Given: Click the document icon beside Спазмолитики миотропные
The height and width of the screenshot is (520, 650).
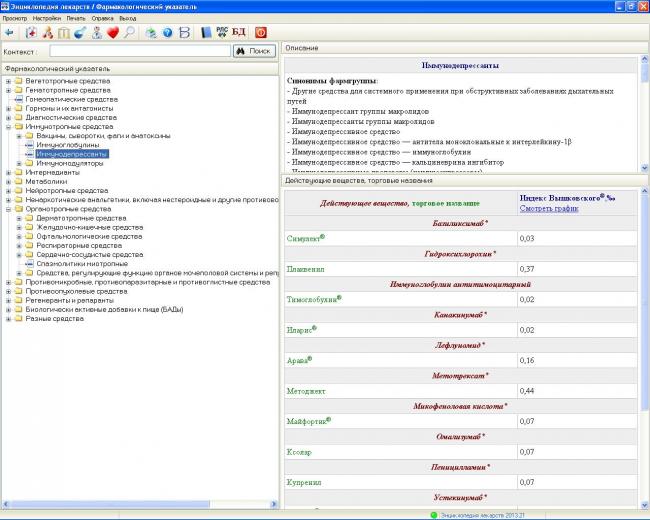Looking at the screenshot, I should pos(29,264).
